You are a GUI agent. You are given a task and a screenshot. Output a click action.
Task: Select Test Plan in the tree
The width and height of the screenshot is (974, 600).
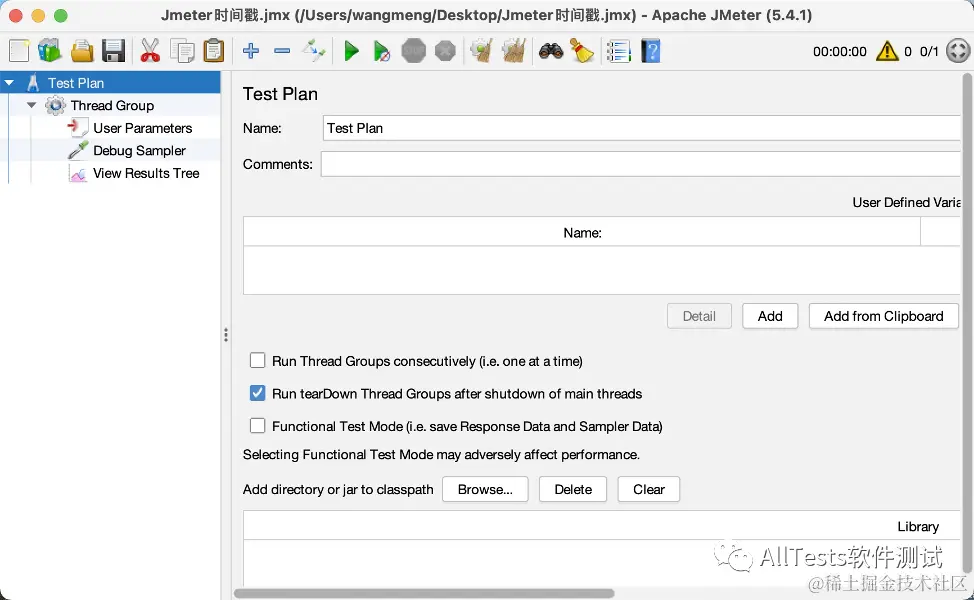(x=76, y=83)
